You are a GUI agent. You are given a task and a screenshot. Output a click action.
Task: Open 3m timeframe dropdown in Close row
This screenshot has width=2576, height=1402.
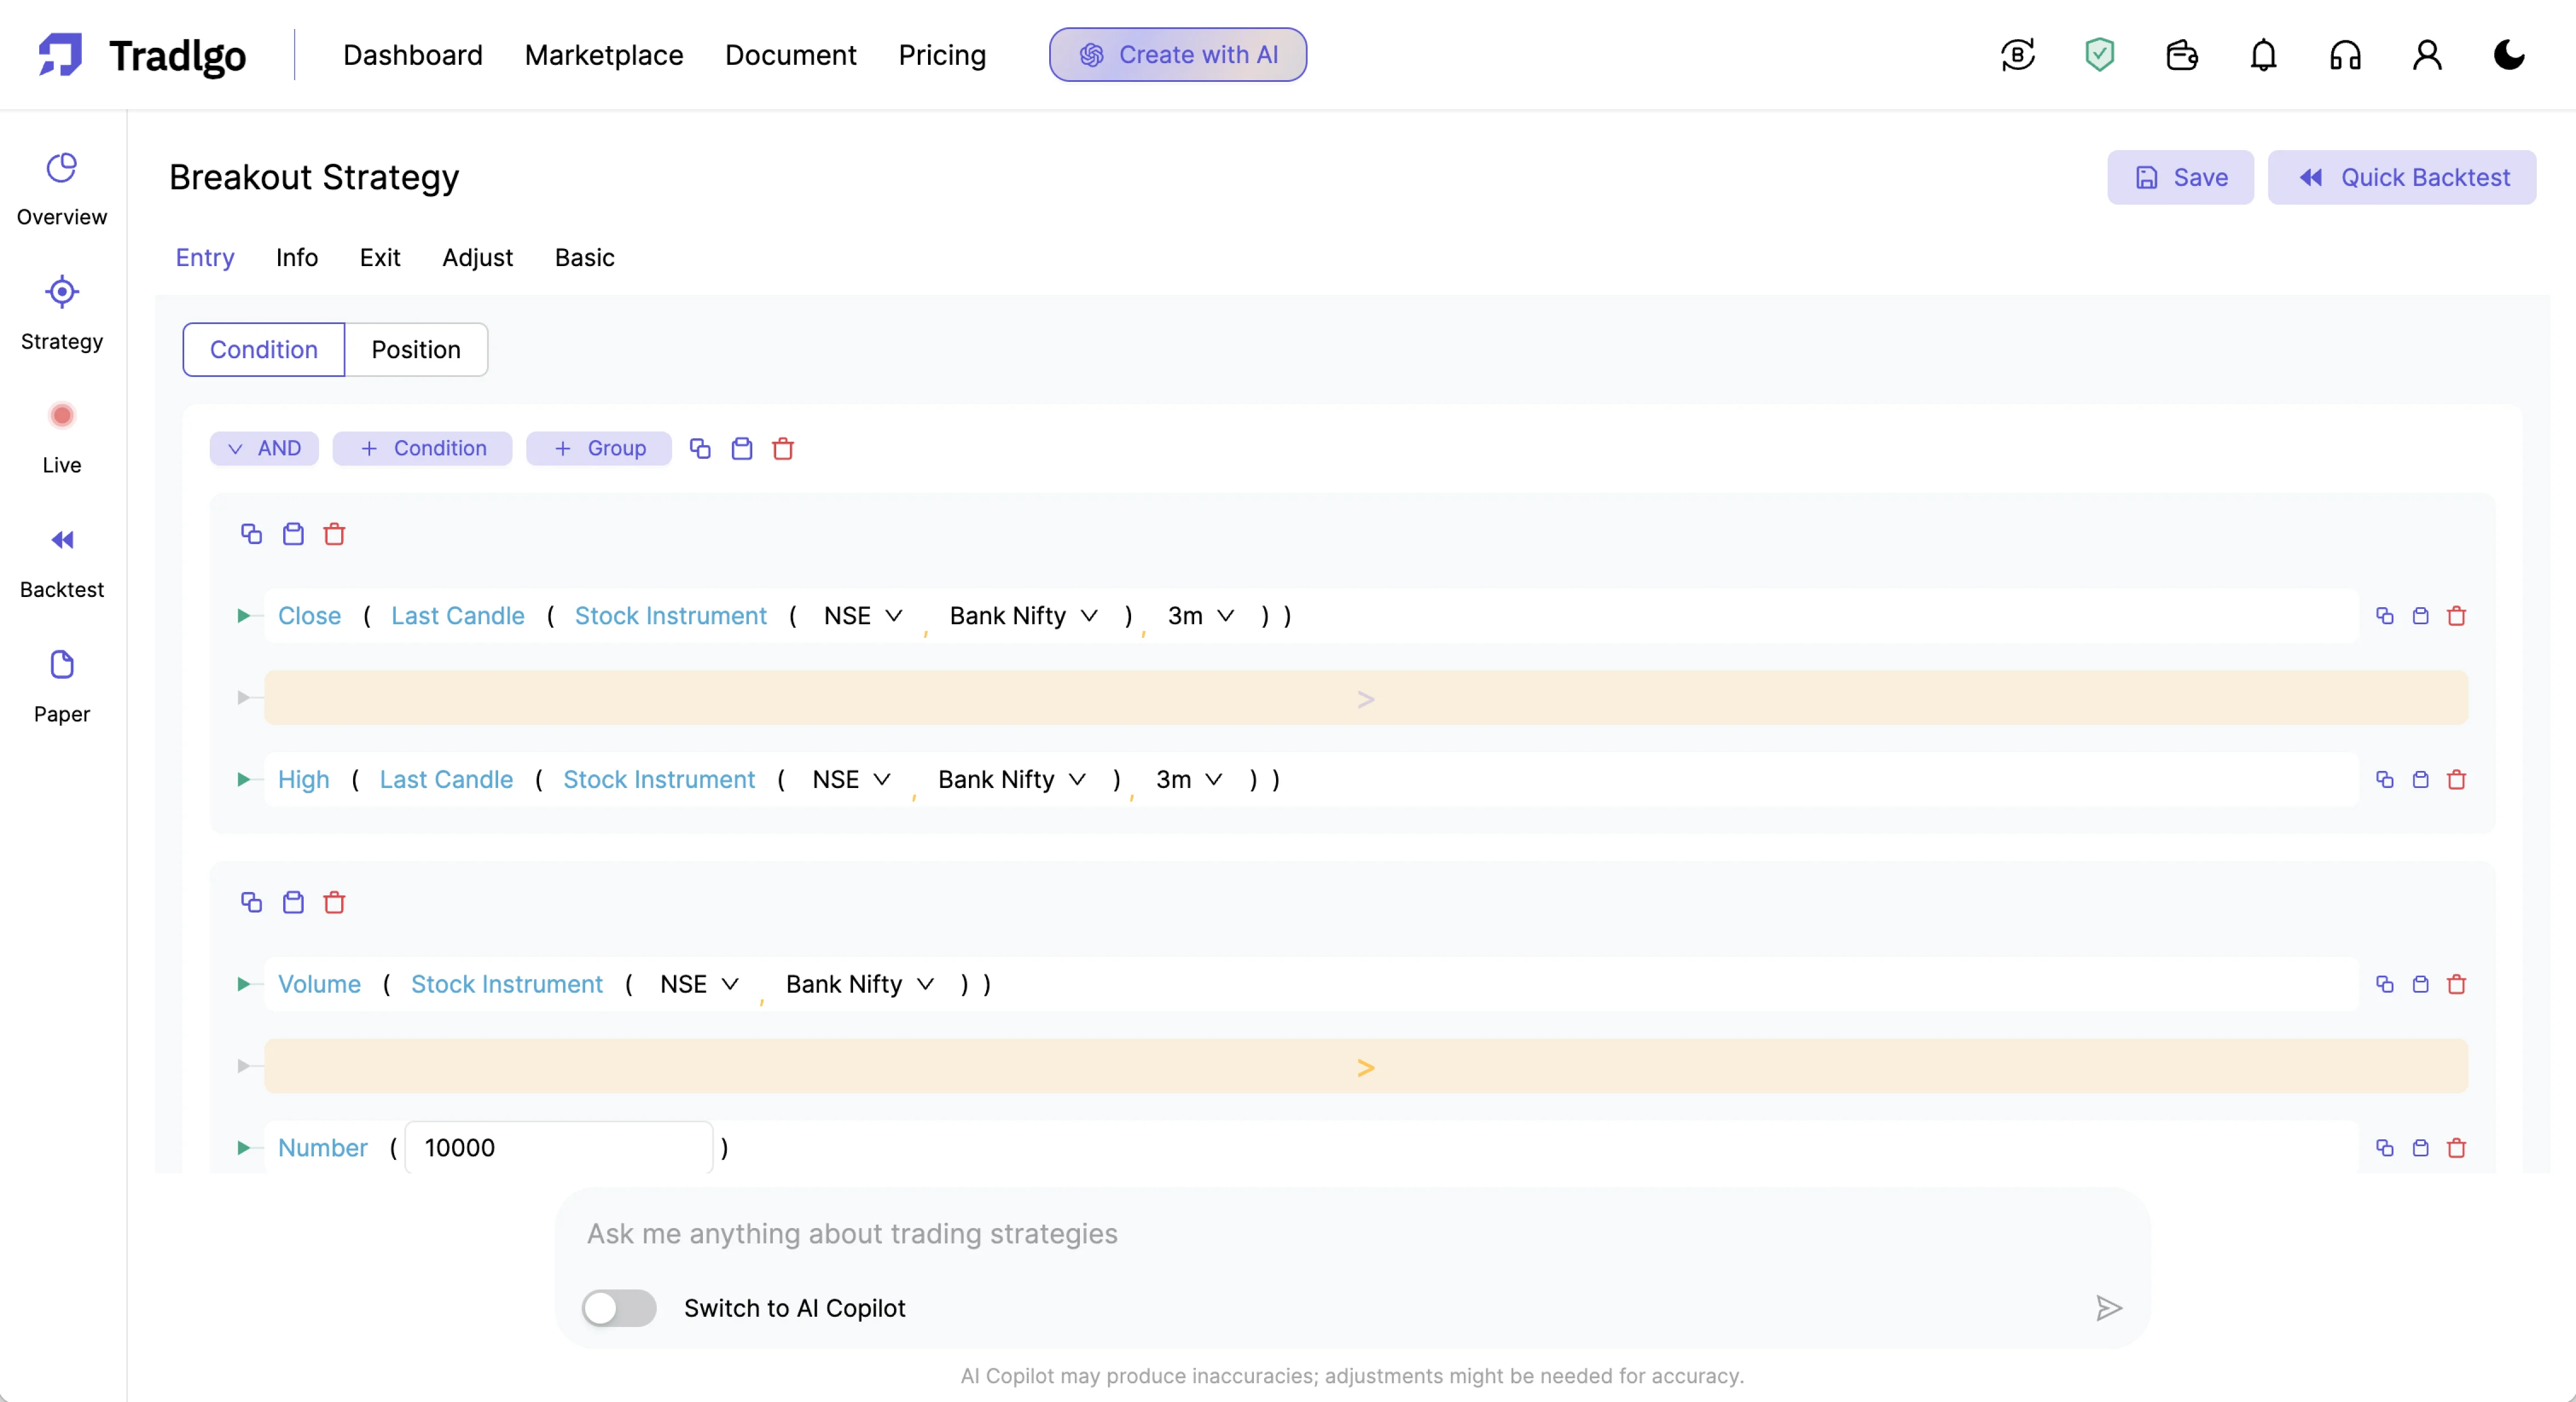1201,616
